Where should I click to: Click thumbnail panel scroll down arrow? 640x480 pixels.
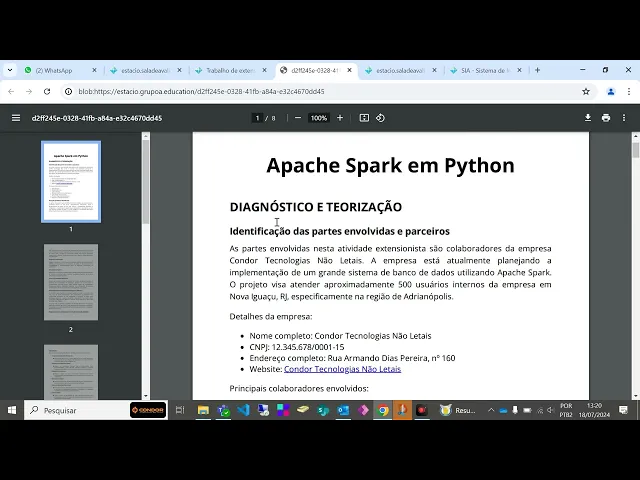pyautogui.click(x=146, y=396)
